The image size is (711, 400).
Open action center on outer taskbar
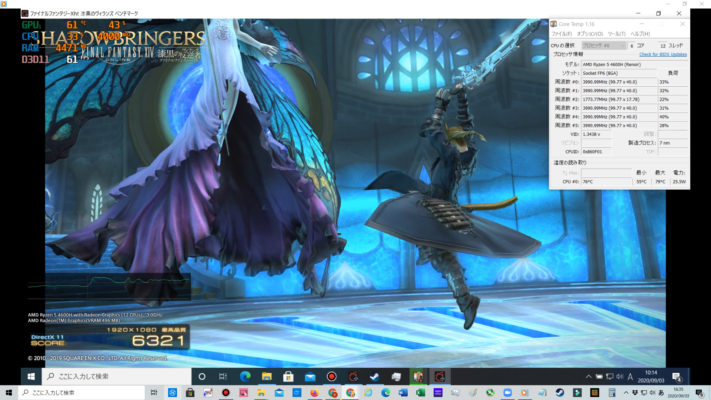coord(699,393)
